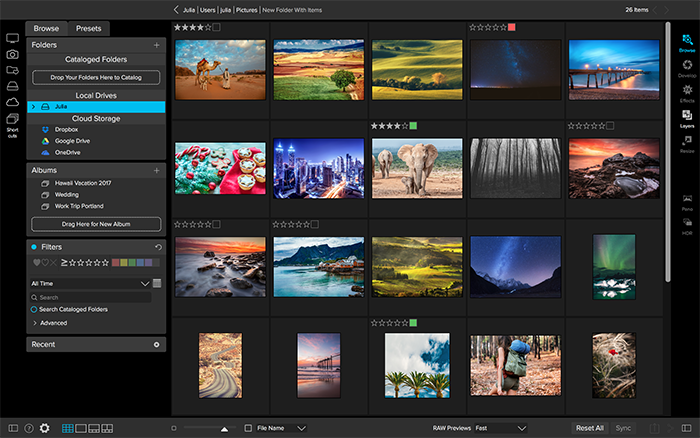Open RAW Previews Fast dropdown
Screen dimensions: 700x438
pos(500,428)
